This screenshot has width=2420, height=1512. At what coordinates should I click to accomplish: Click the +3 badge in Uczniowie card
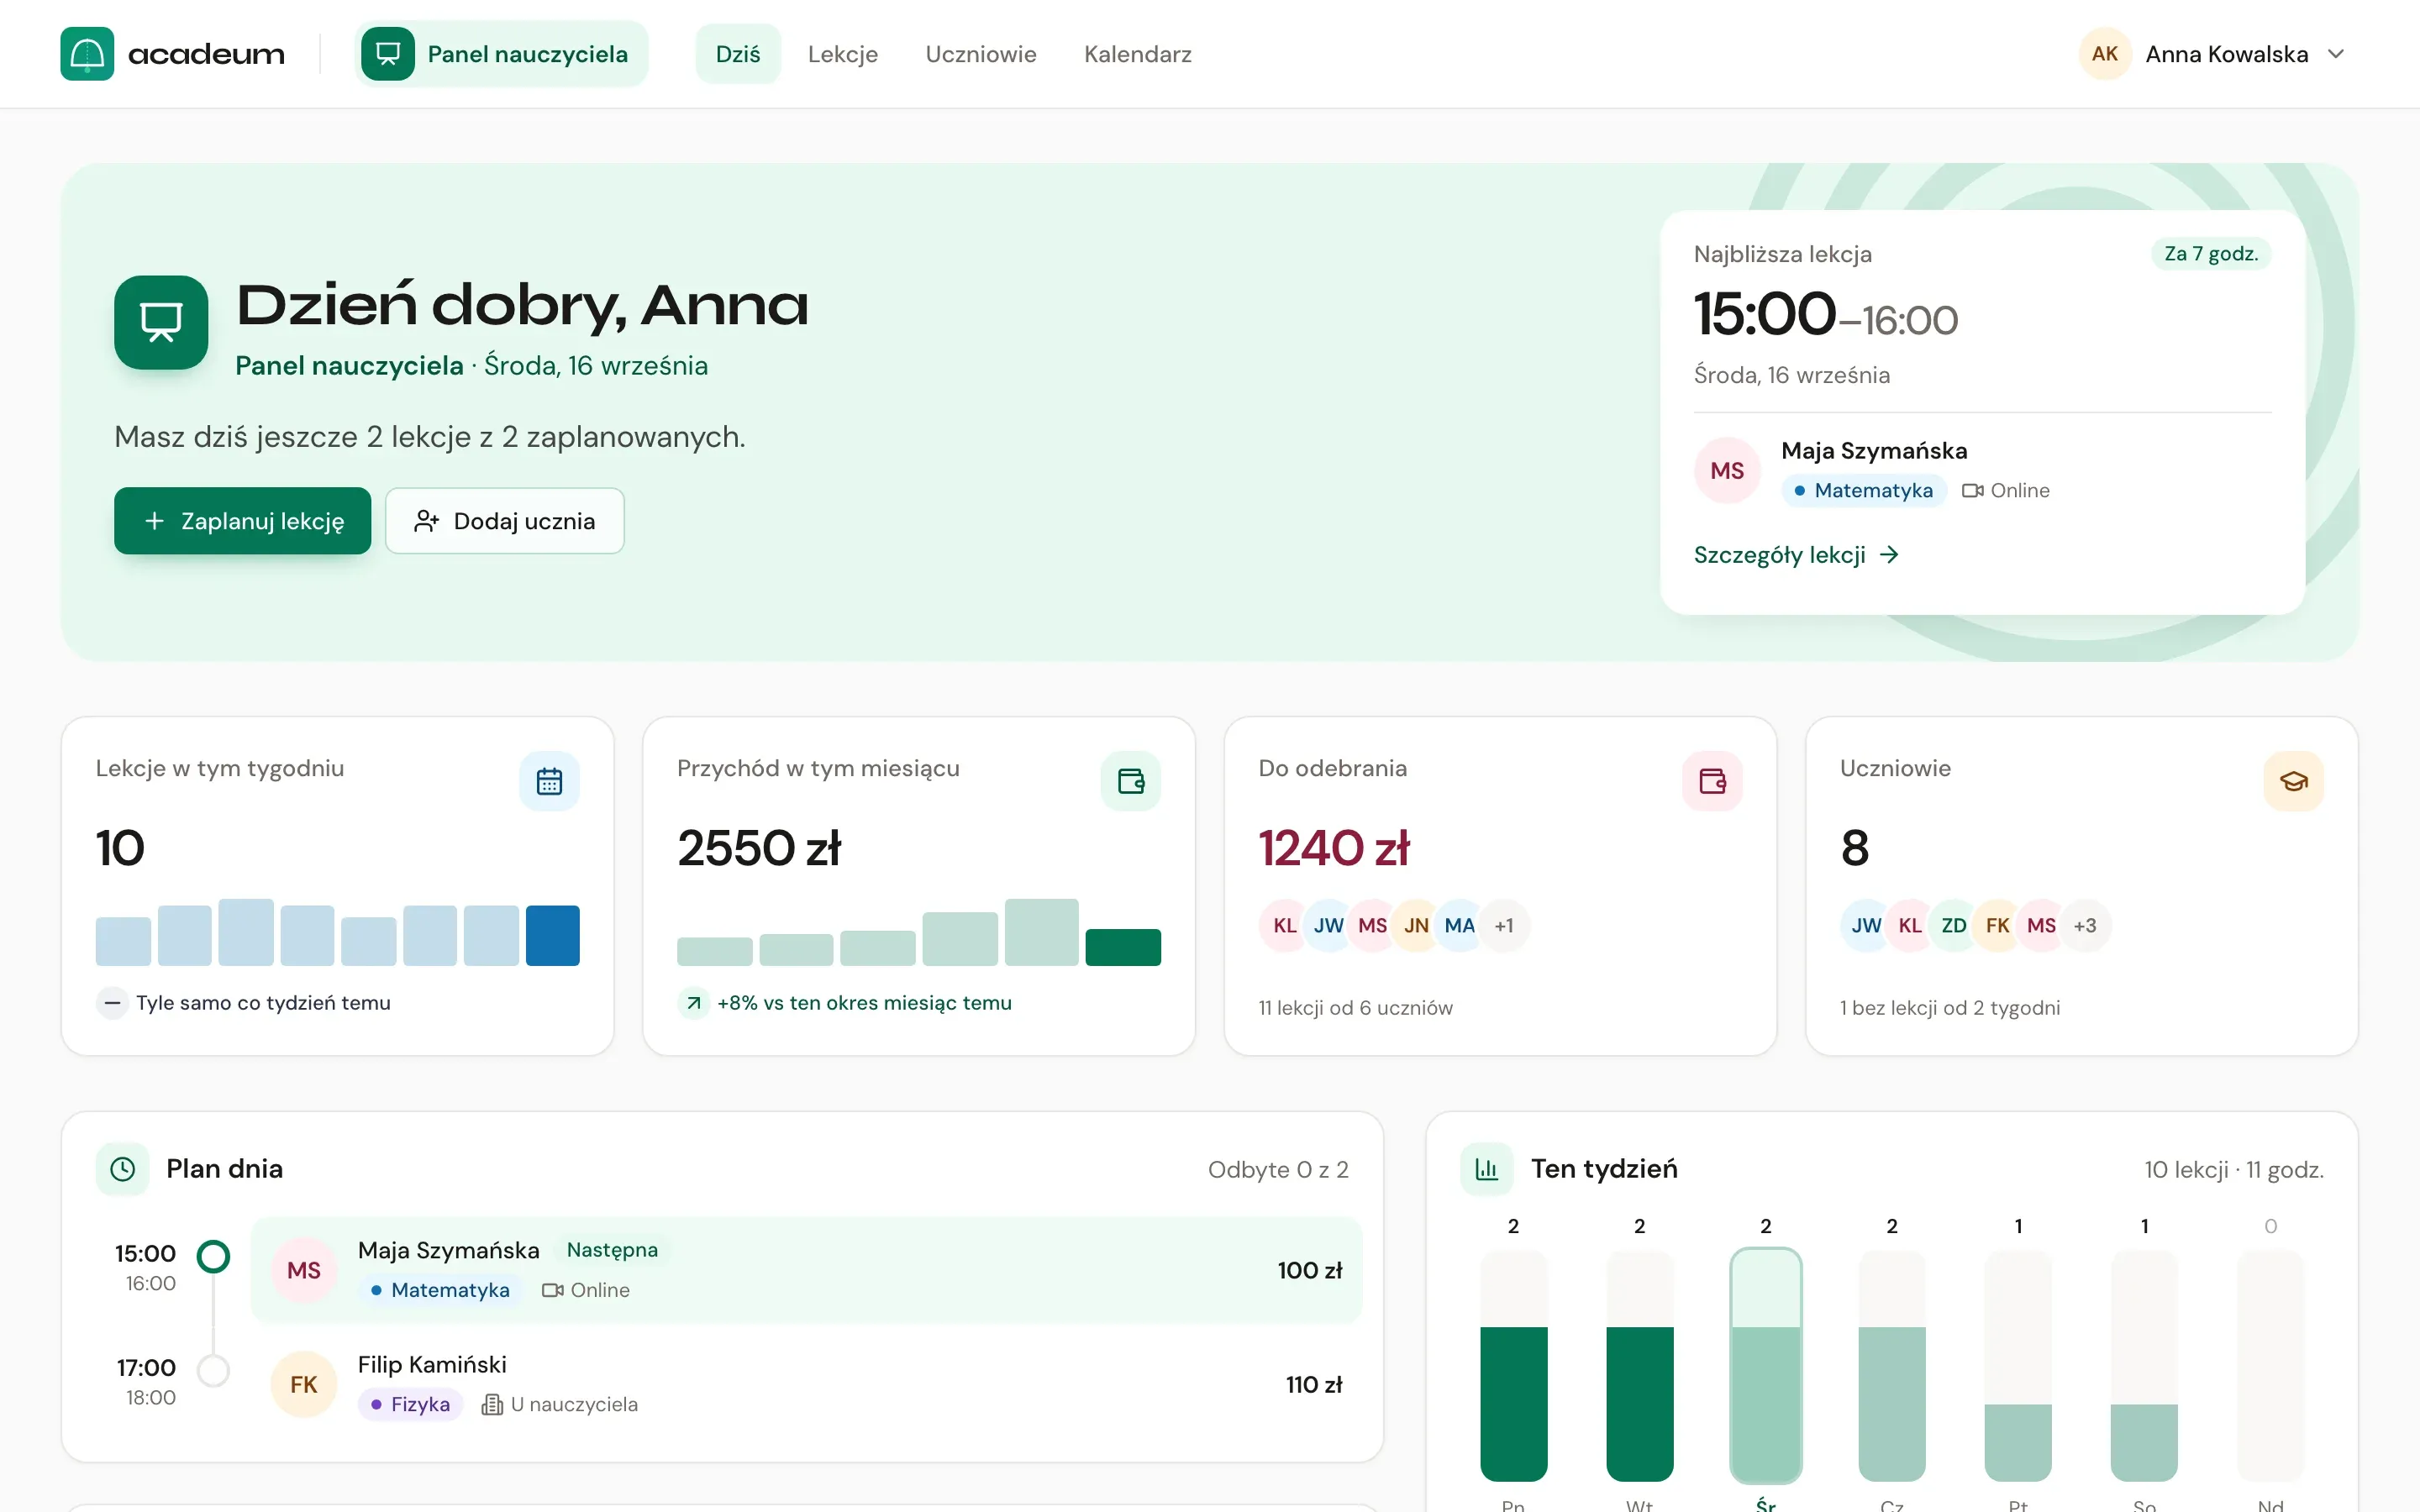click(2085, 926)
